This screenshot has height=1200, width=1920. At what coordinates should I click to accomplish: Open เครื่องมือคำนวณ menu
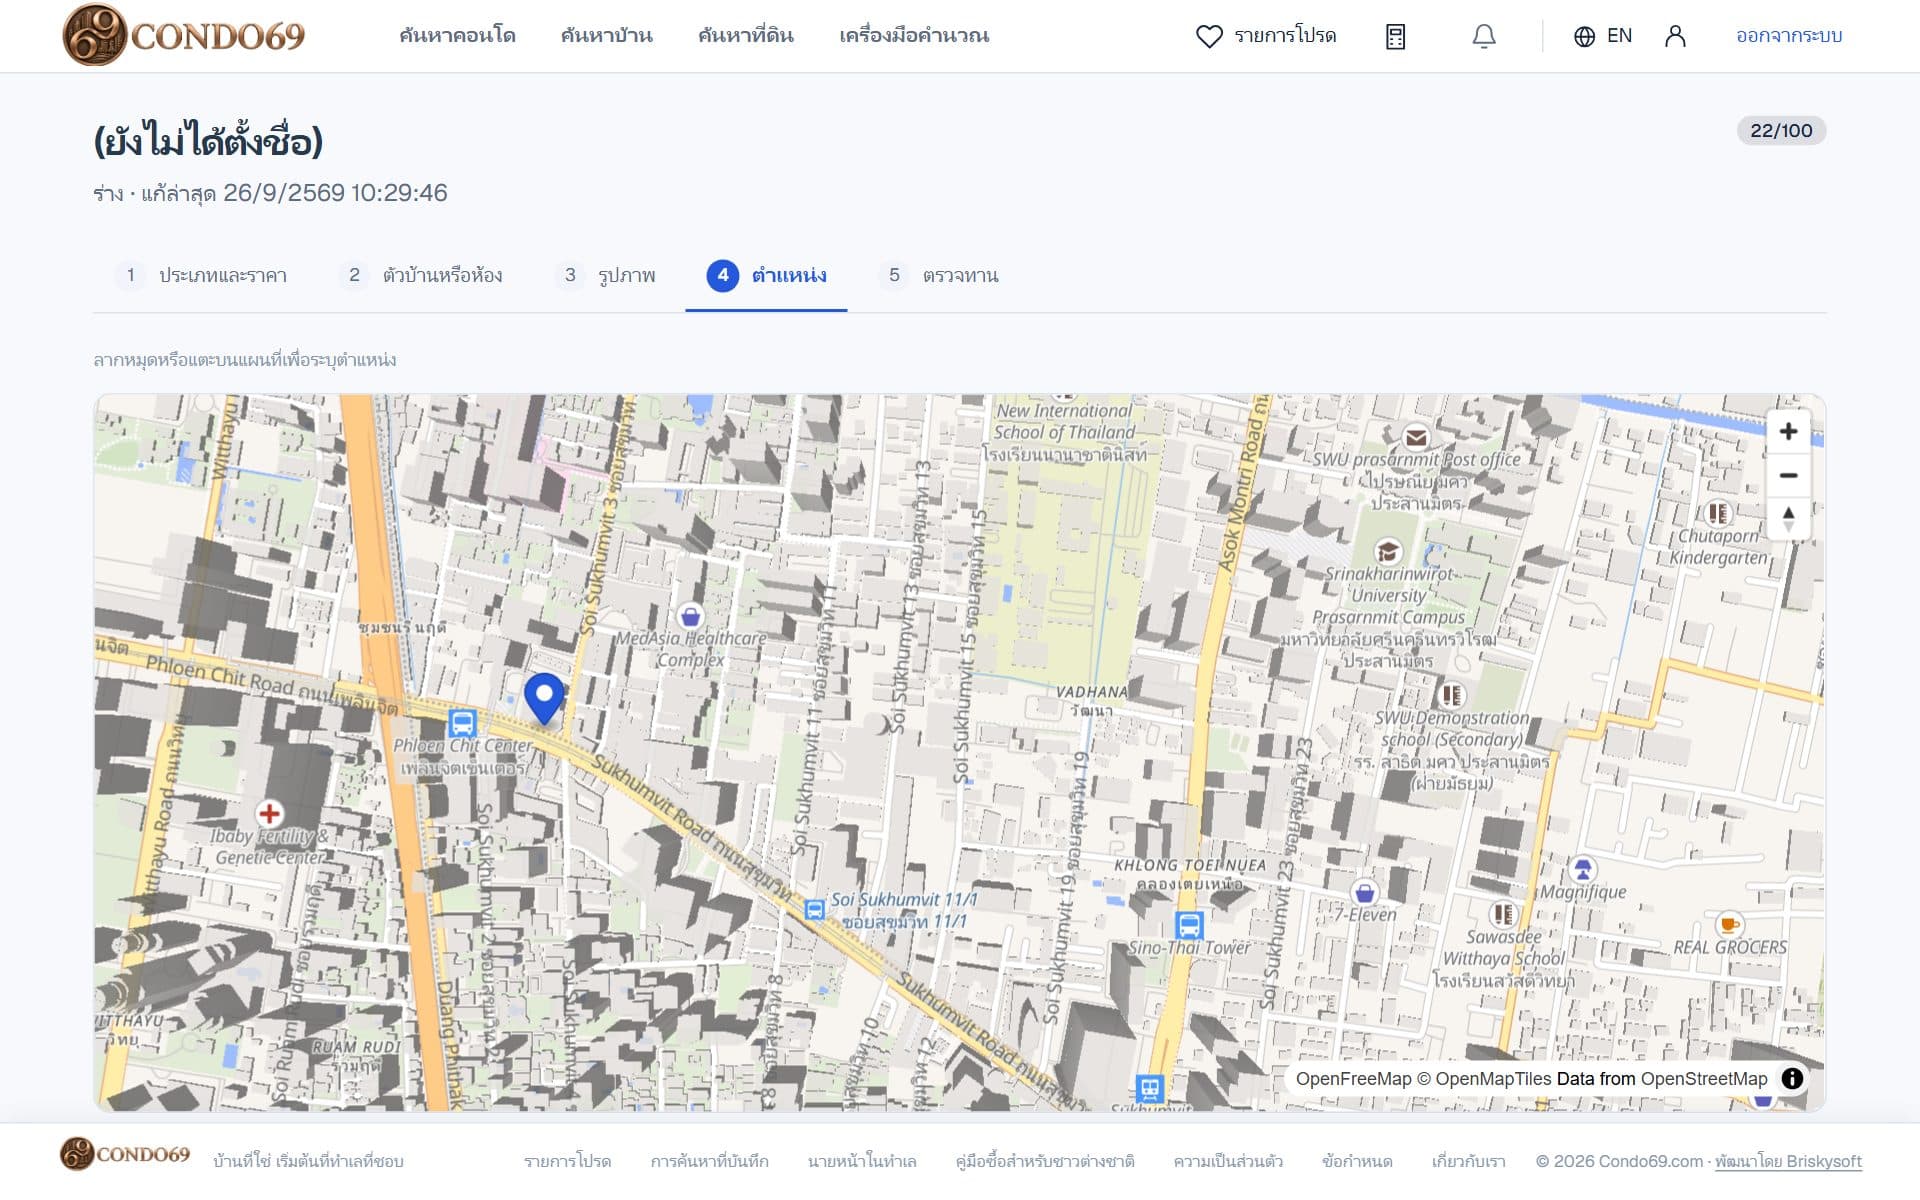(914, 36)
